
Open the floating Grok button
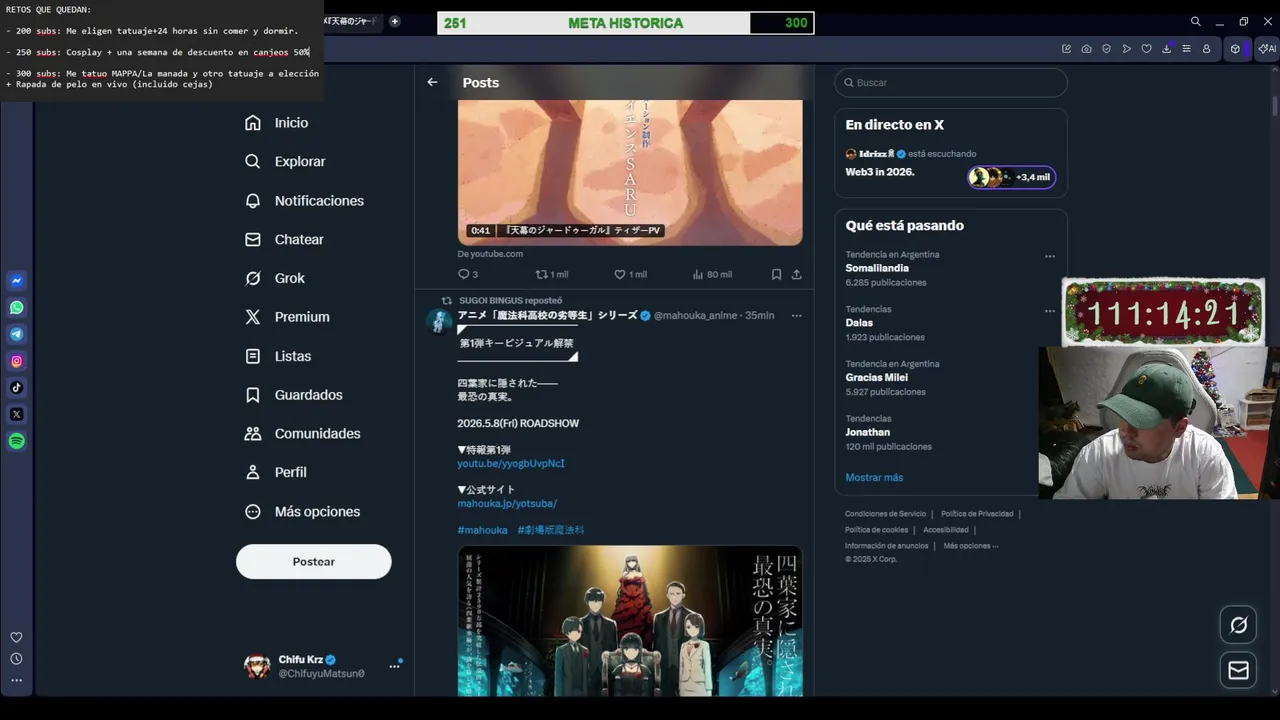pyautogui.click(x=1239, y=625)
